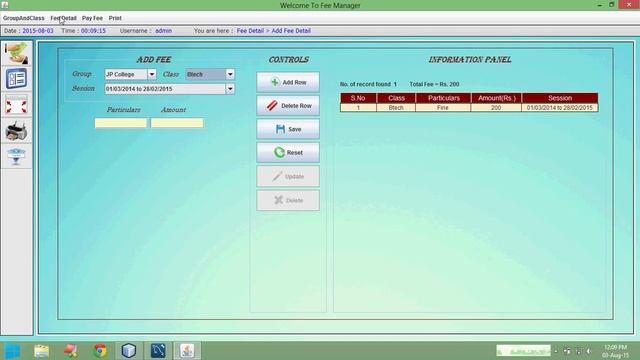The height and width of the screenshot is (360, 640).
Task: Click the Add Row button
Action: tap(288, 82)
